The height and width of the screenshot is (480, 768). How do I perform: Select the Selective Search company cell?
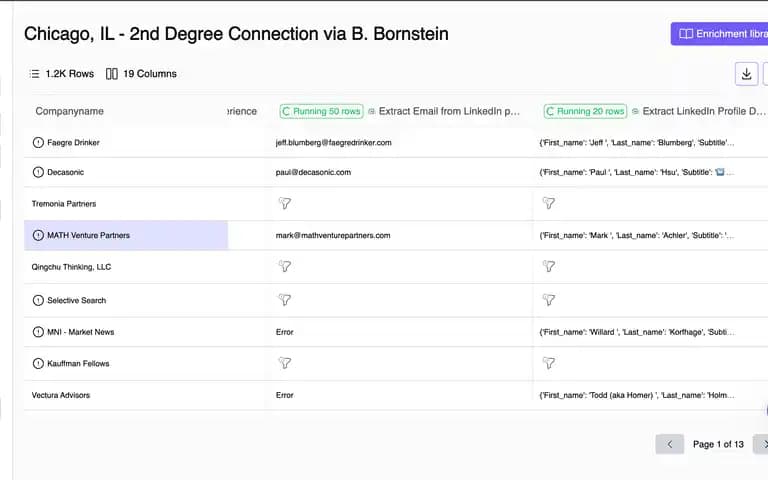126,300
